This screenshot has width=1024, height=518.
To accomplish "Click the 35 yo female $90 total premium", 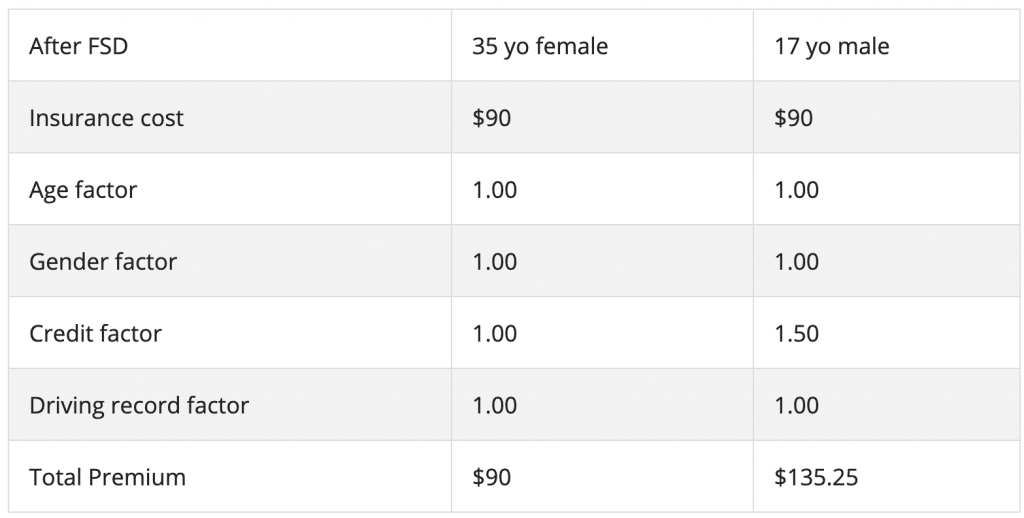I will click(x=492, y=478).
